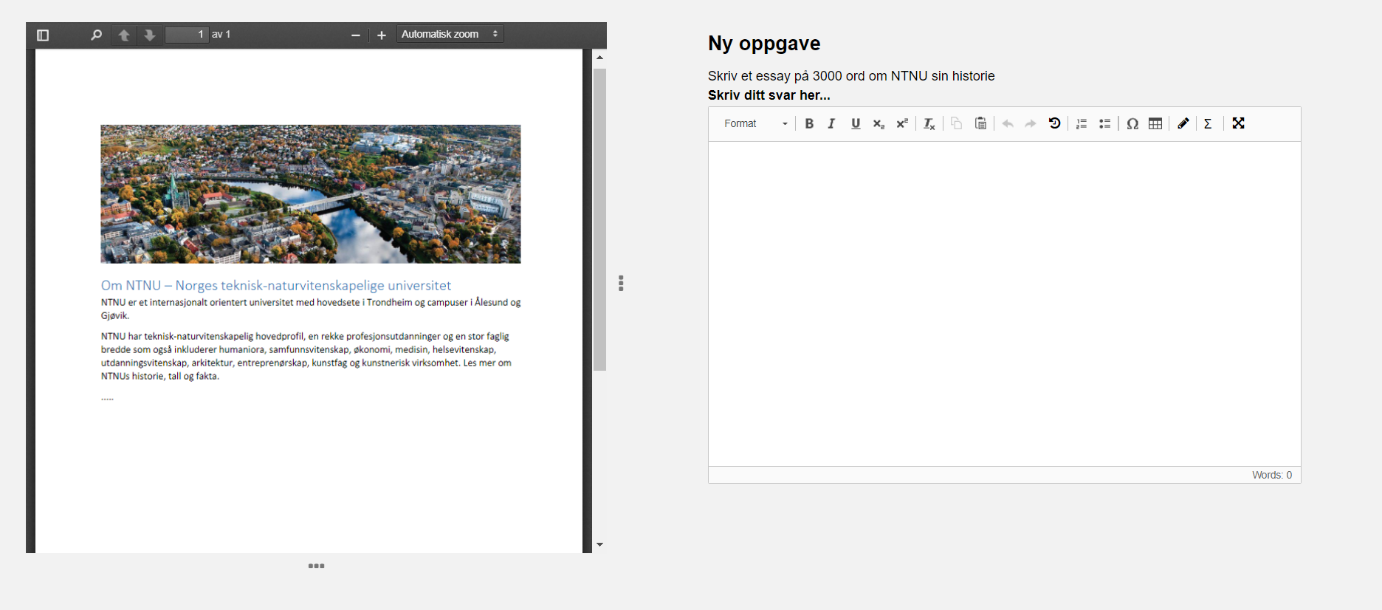Viewport: 1382px width, 610px height.
Task: Open the Format paragraph style dropdown
Action: point(755,124)
